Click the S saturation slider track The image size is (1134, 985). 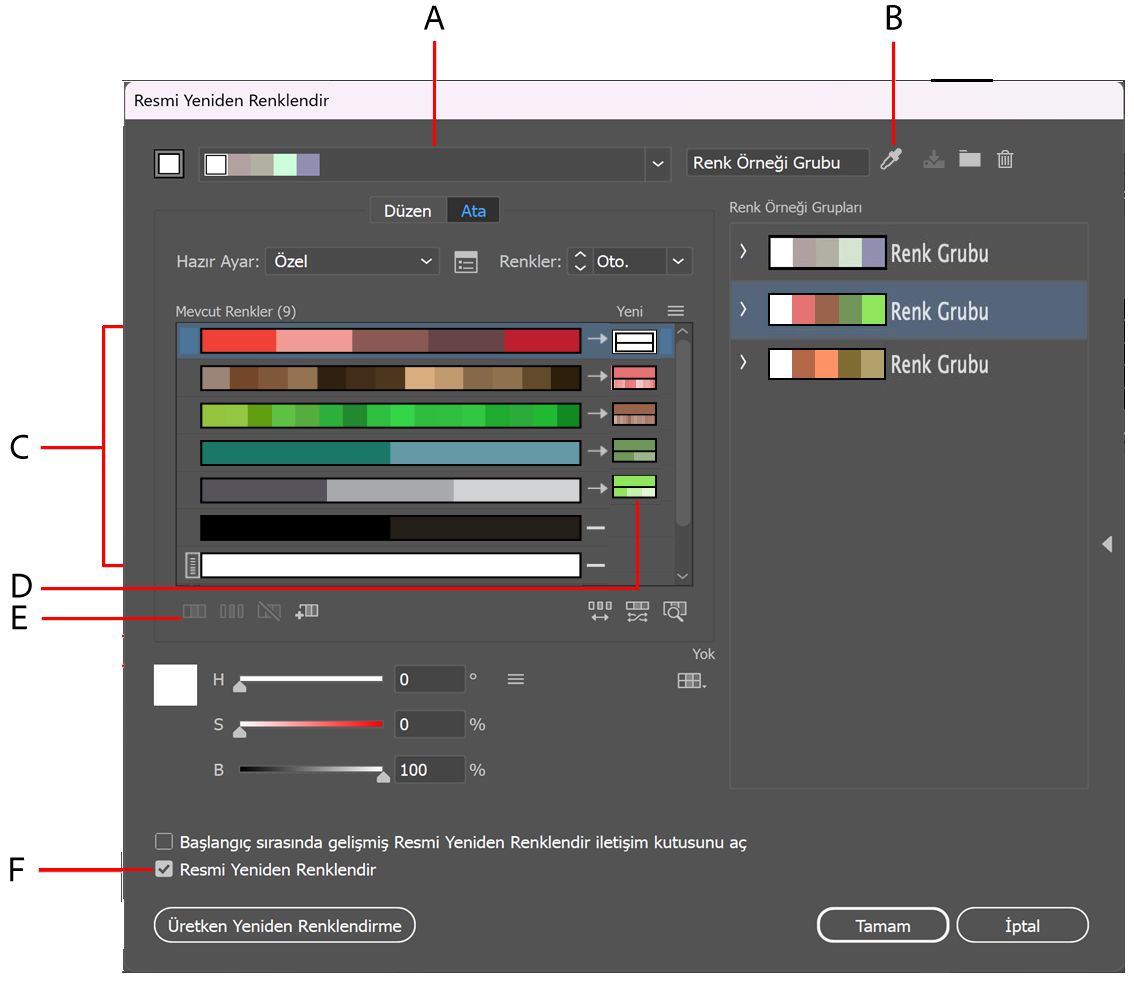click(311, 724)
